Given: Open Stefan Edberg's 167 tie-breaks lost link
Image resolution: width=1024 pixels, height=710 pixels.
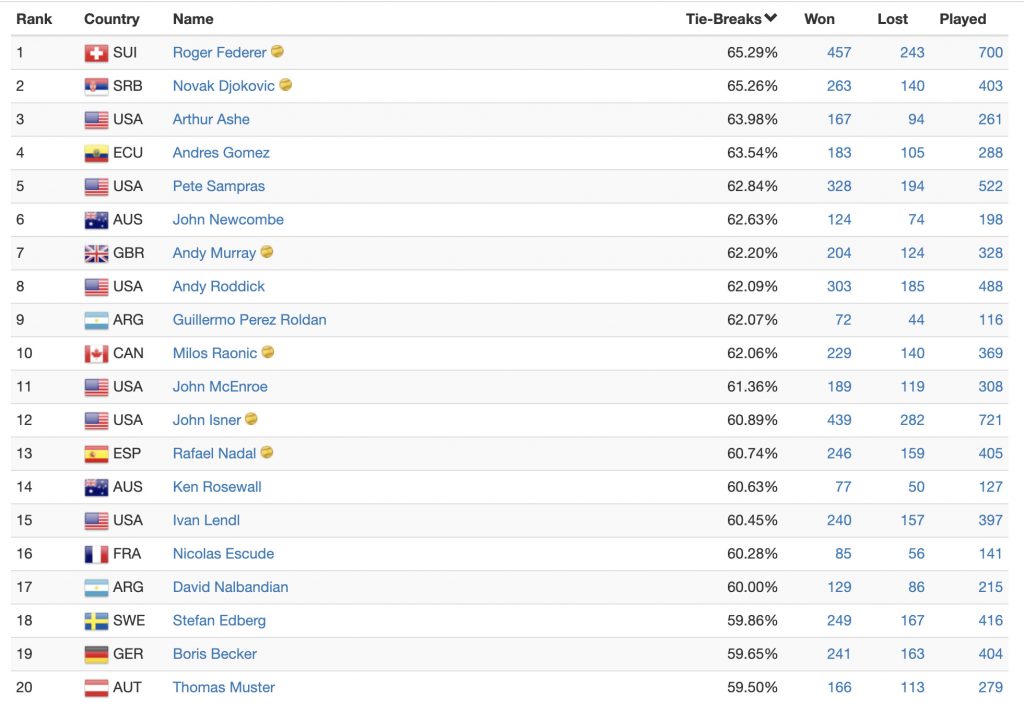Looking at the screenshot, I should (912, 621).
